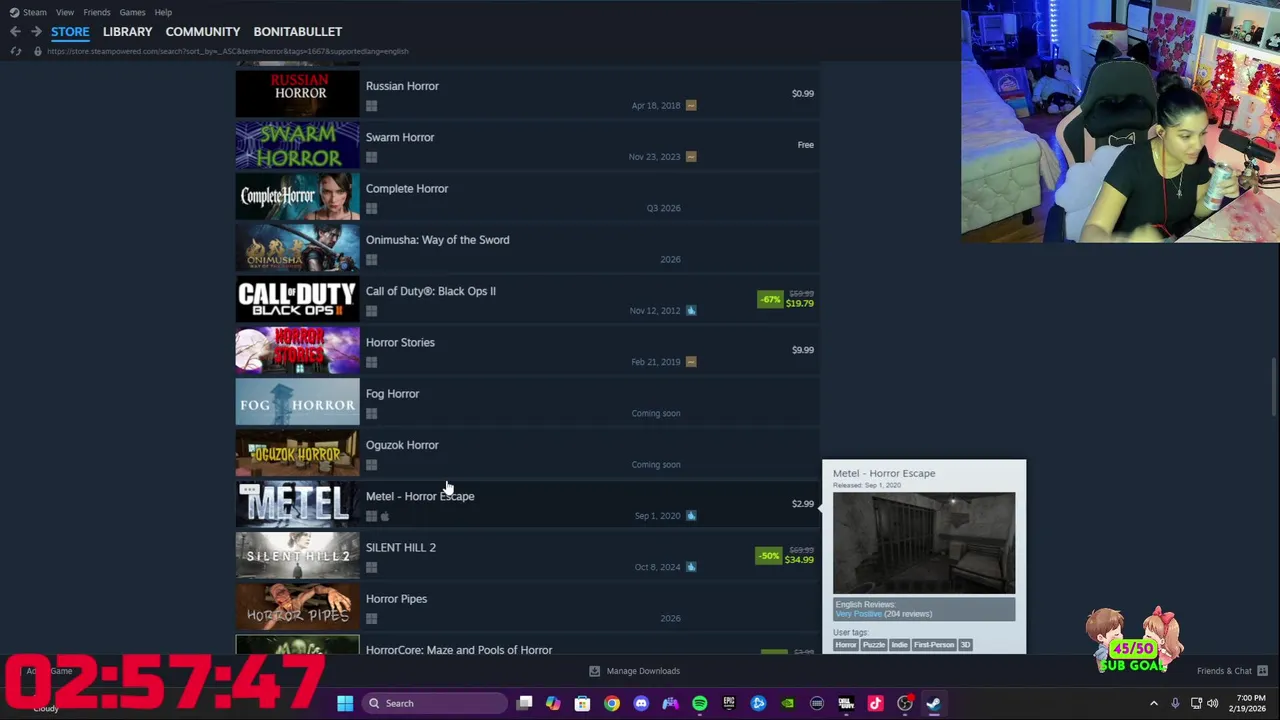Open the View menu

coord(65,12)
